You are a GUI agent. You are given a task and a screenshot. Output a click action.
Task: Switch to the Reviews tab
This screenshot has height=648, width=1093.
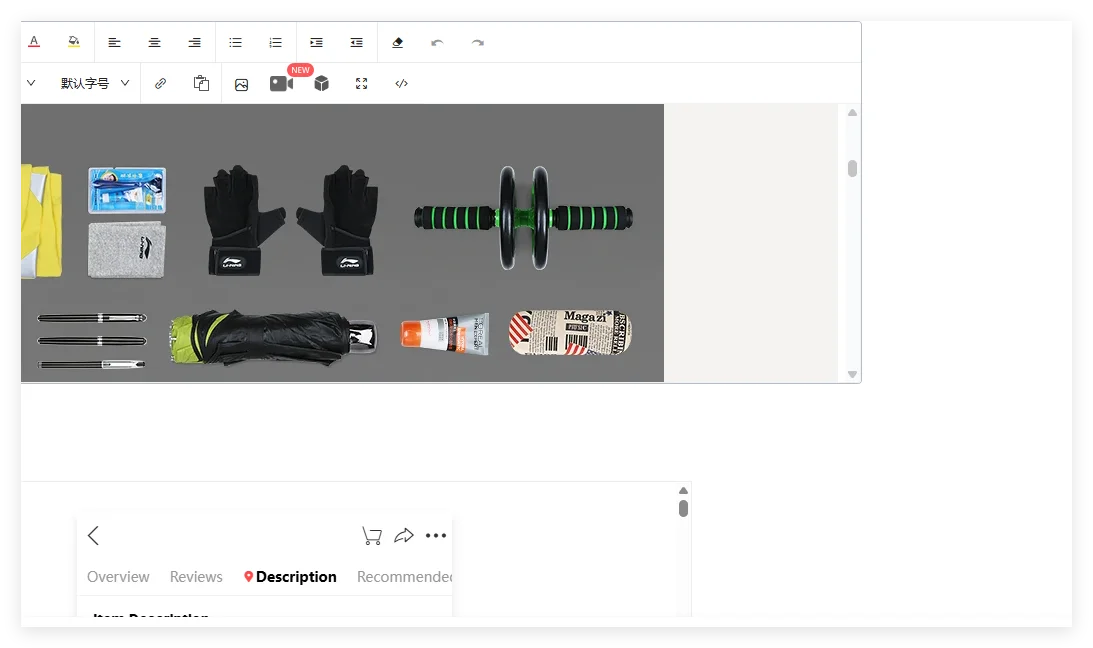coord(196,577)
